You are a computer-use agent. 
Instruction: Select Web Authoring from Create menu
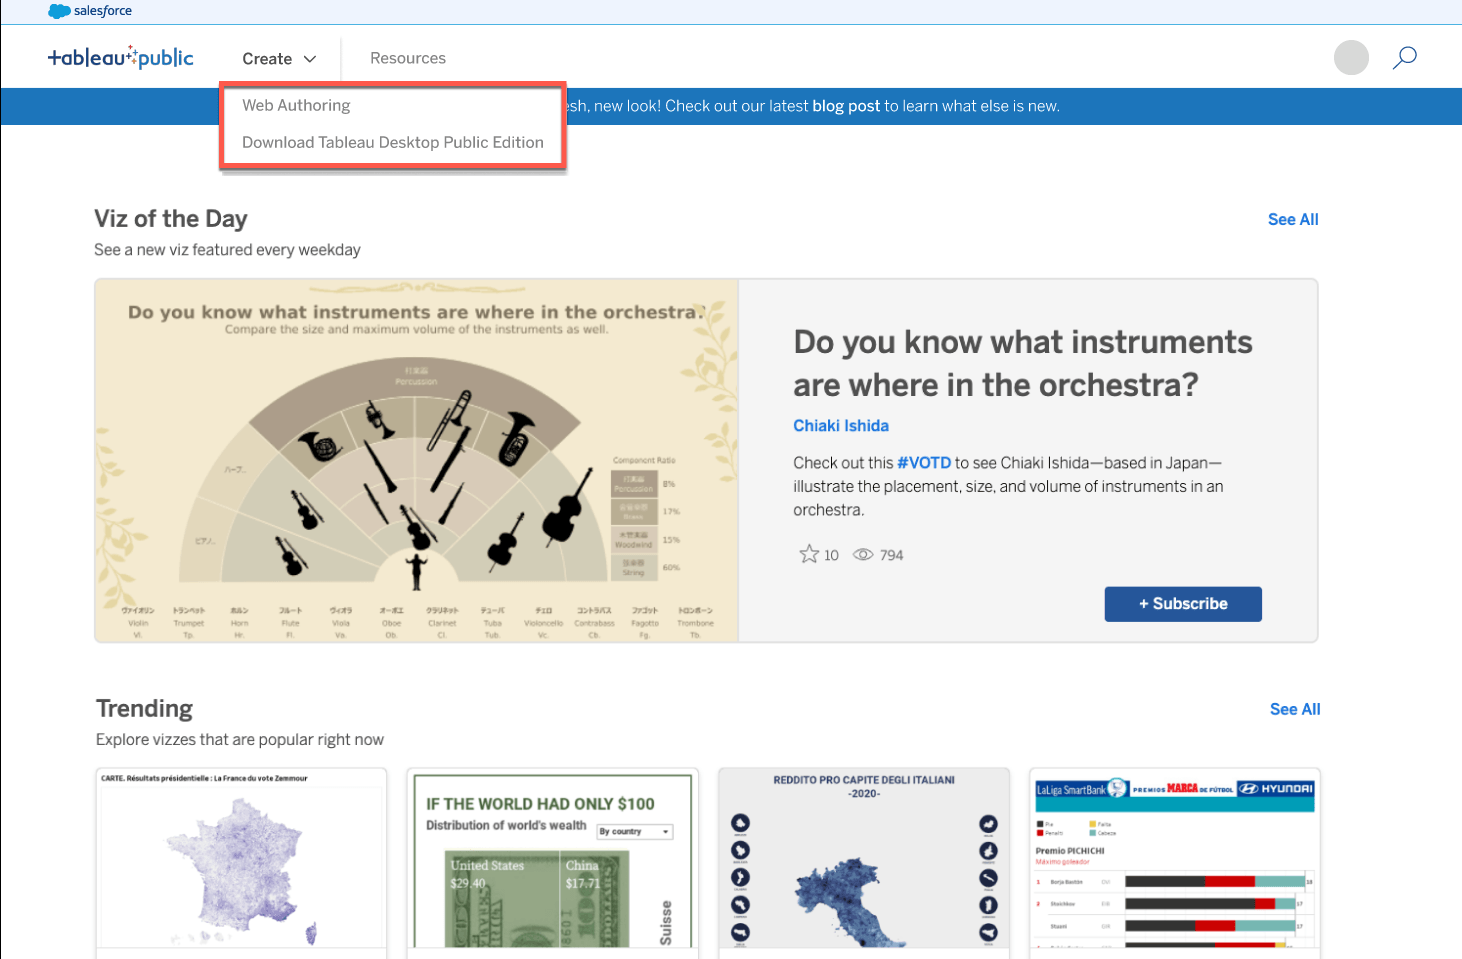pos(296,105)
